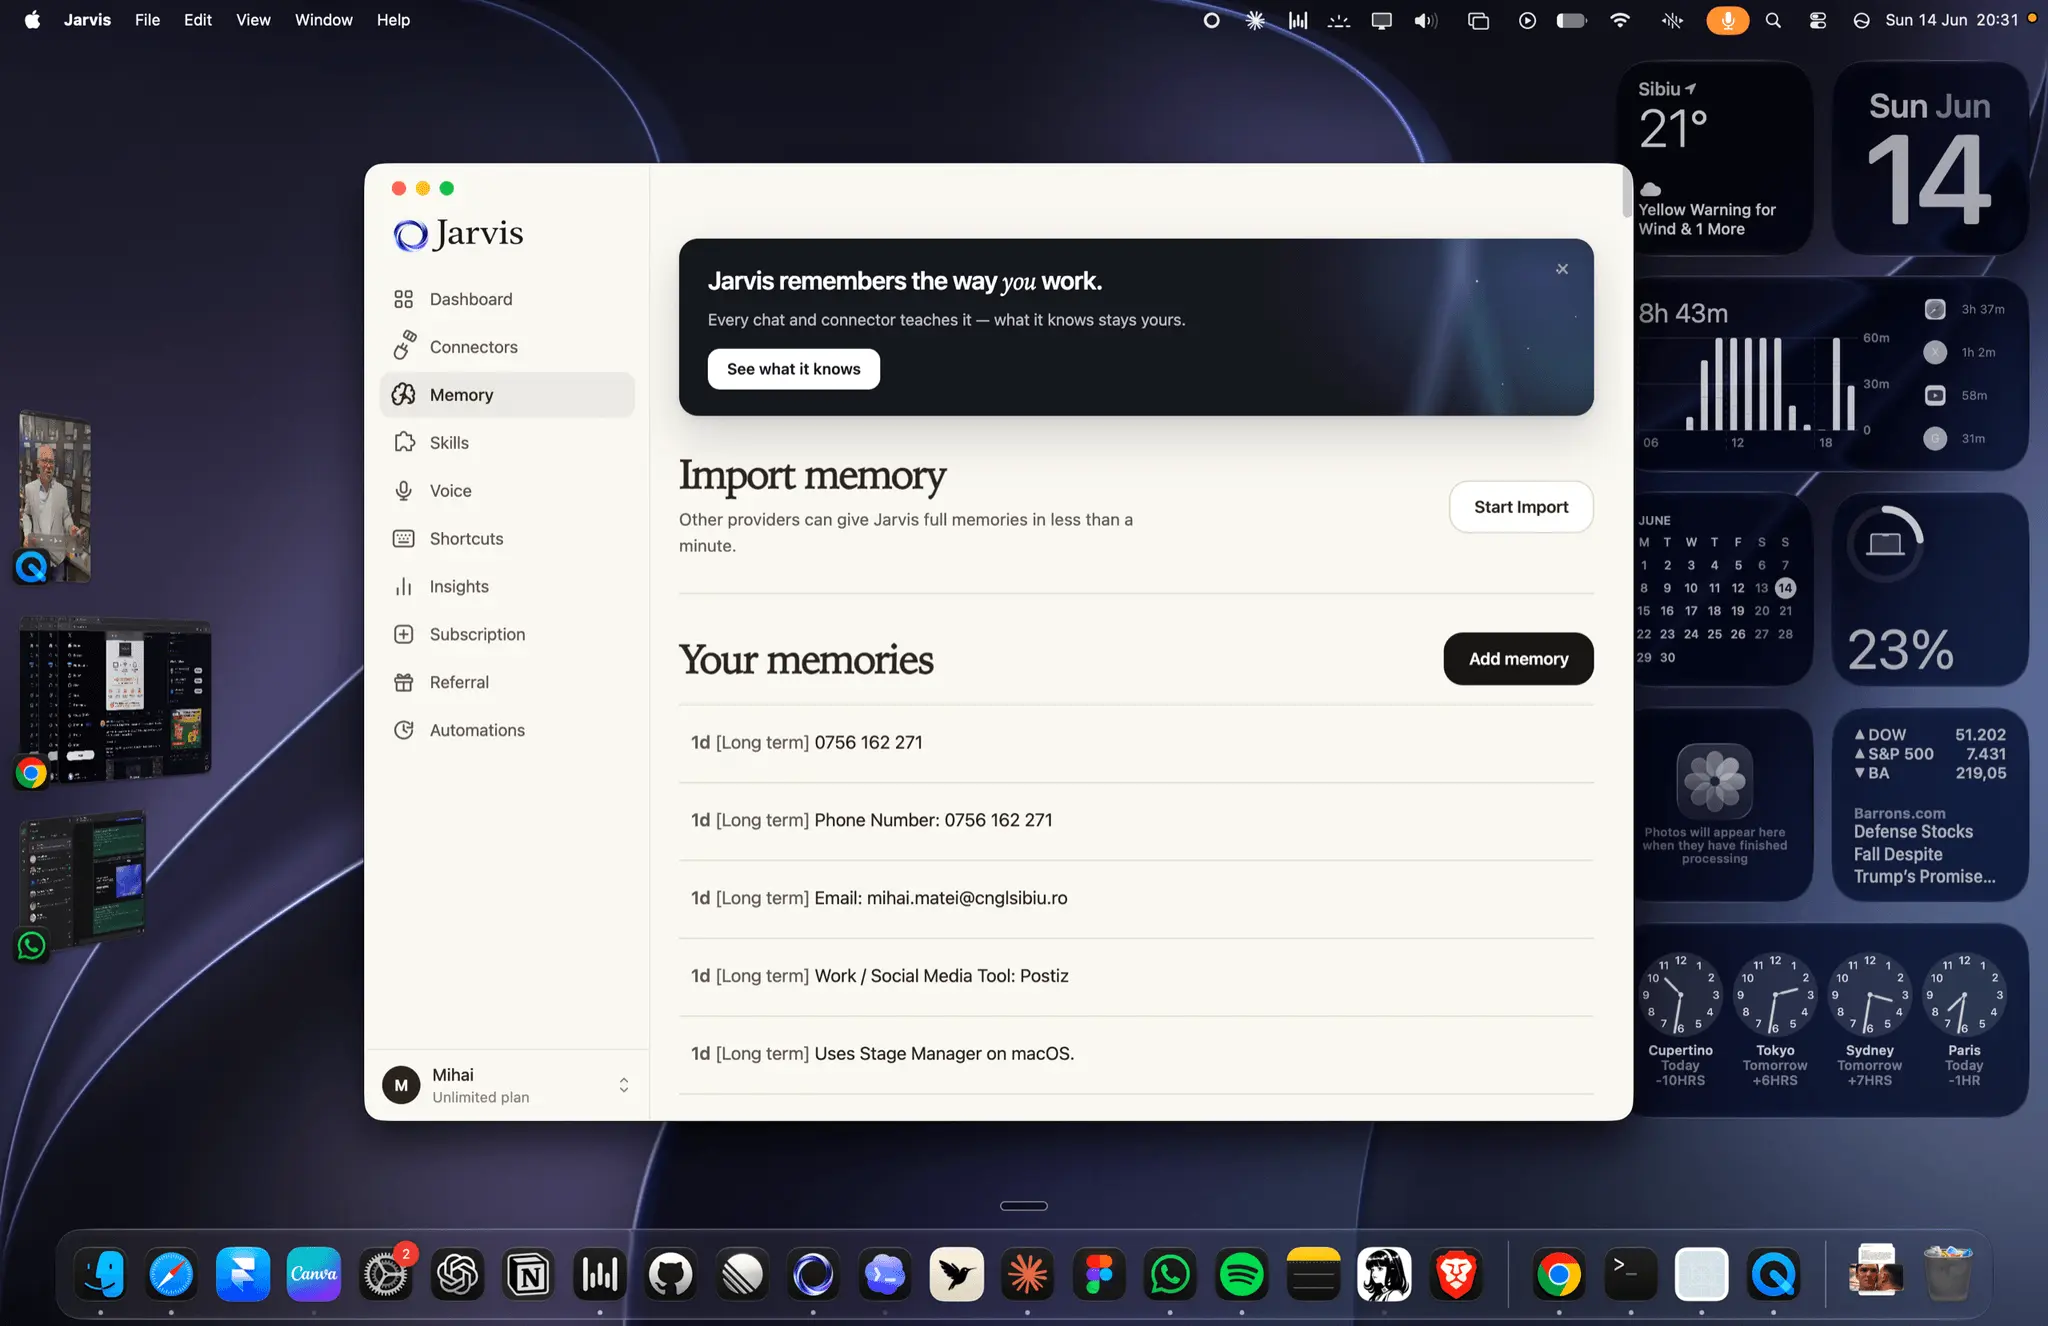The image size is (2048, 1326).
Task: Open the File menu
Action: pos(147,20)
